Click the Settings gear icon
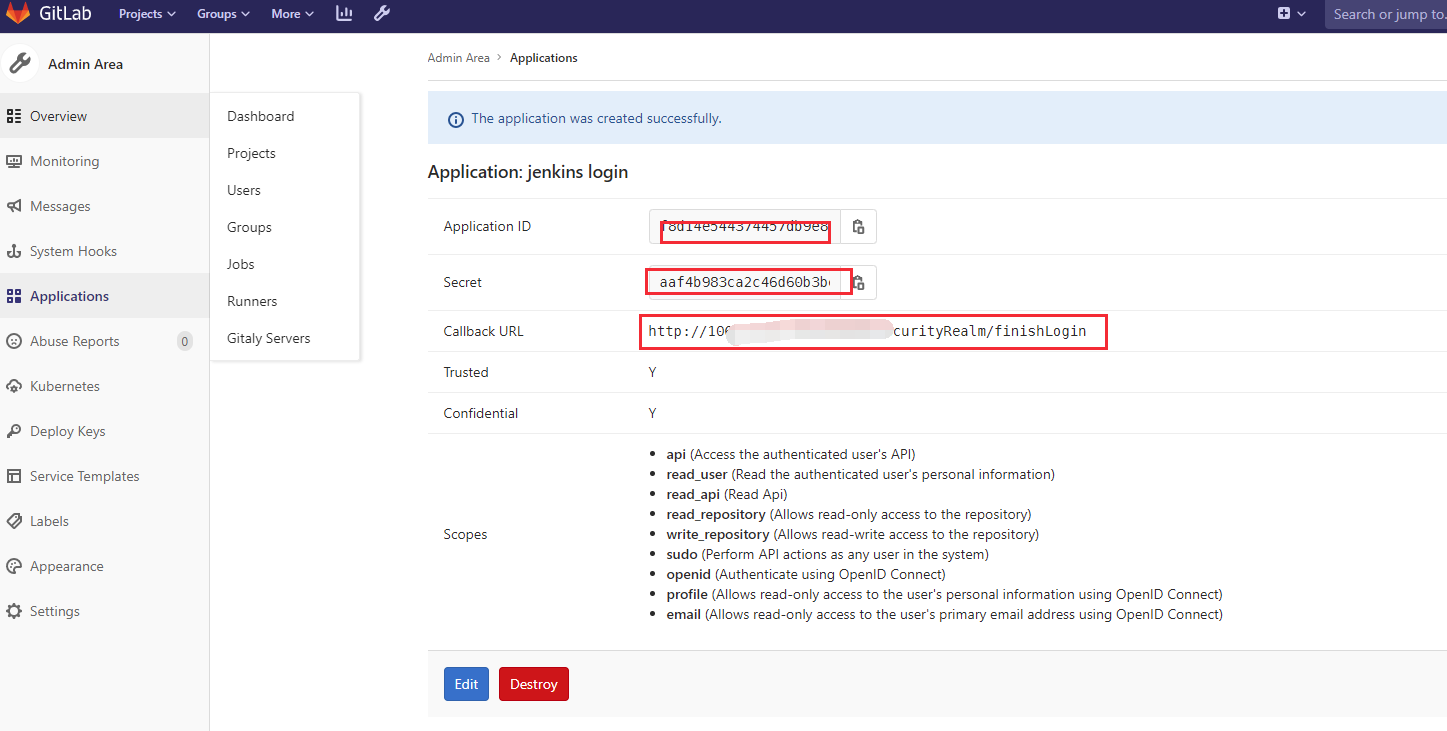 click(14, 611)
